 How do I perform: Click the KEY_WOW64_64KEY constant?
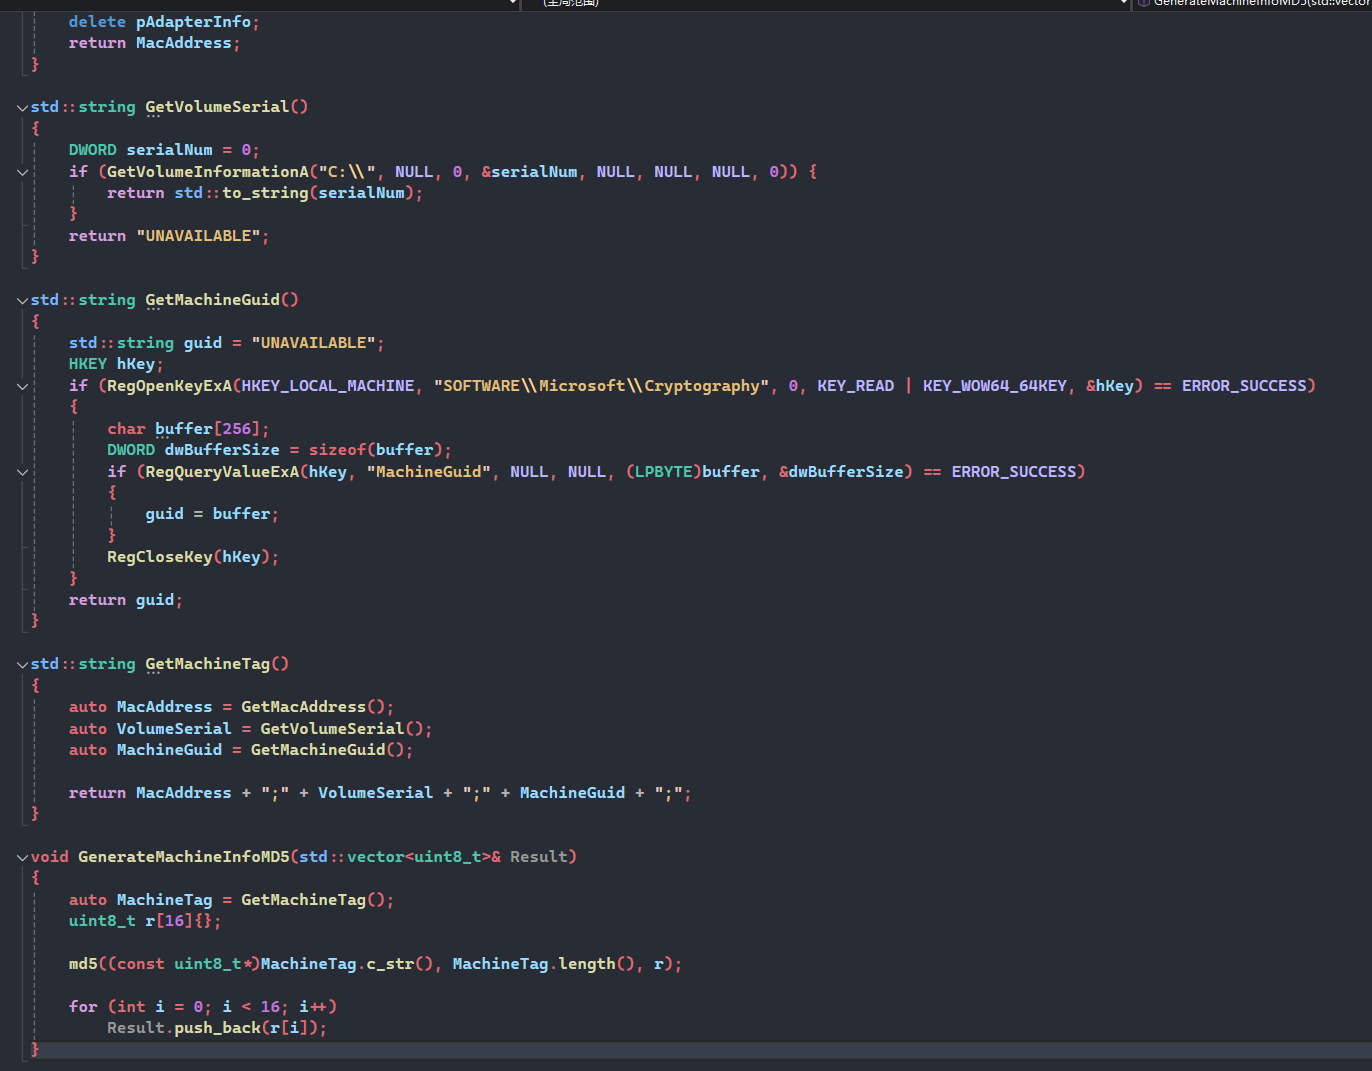pyautogui.click(x=994, y=386)
